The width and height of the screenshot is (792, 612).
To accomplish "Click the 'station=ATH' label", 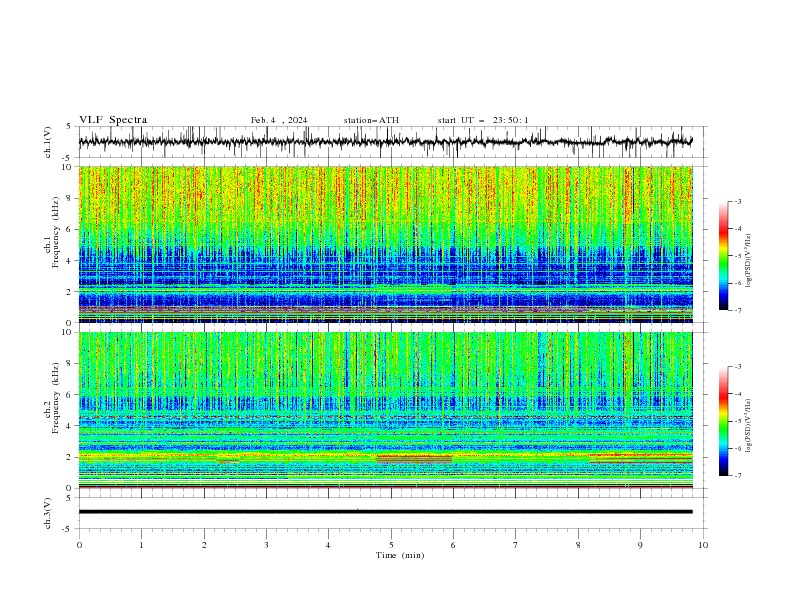I will coord(371,120).
